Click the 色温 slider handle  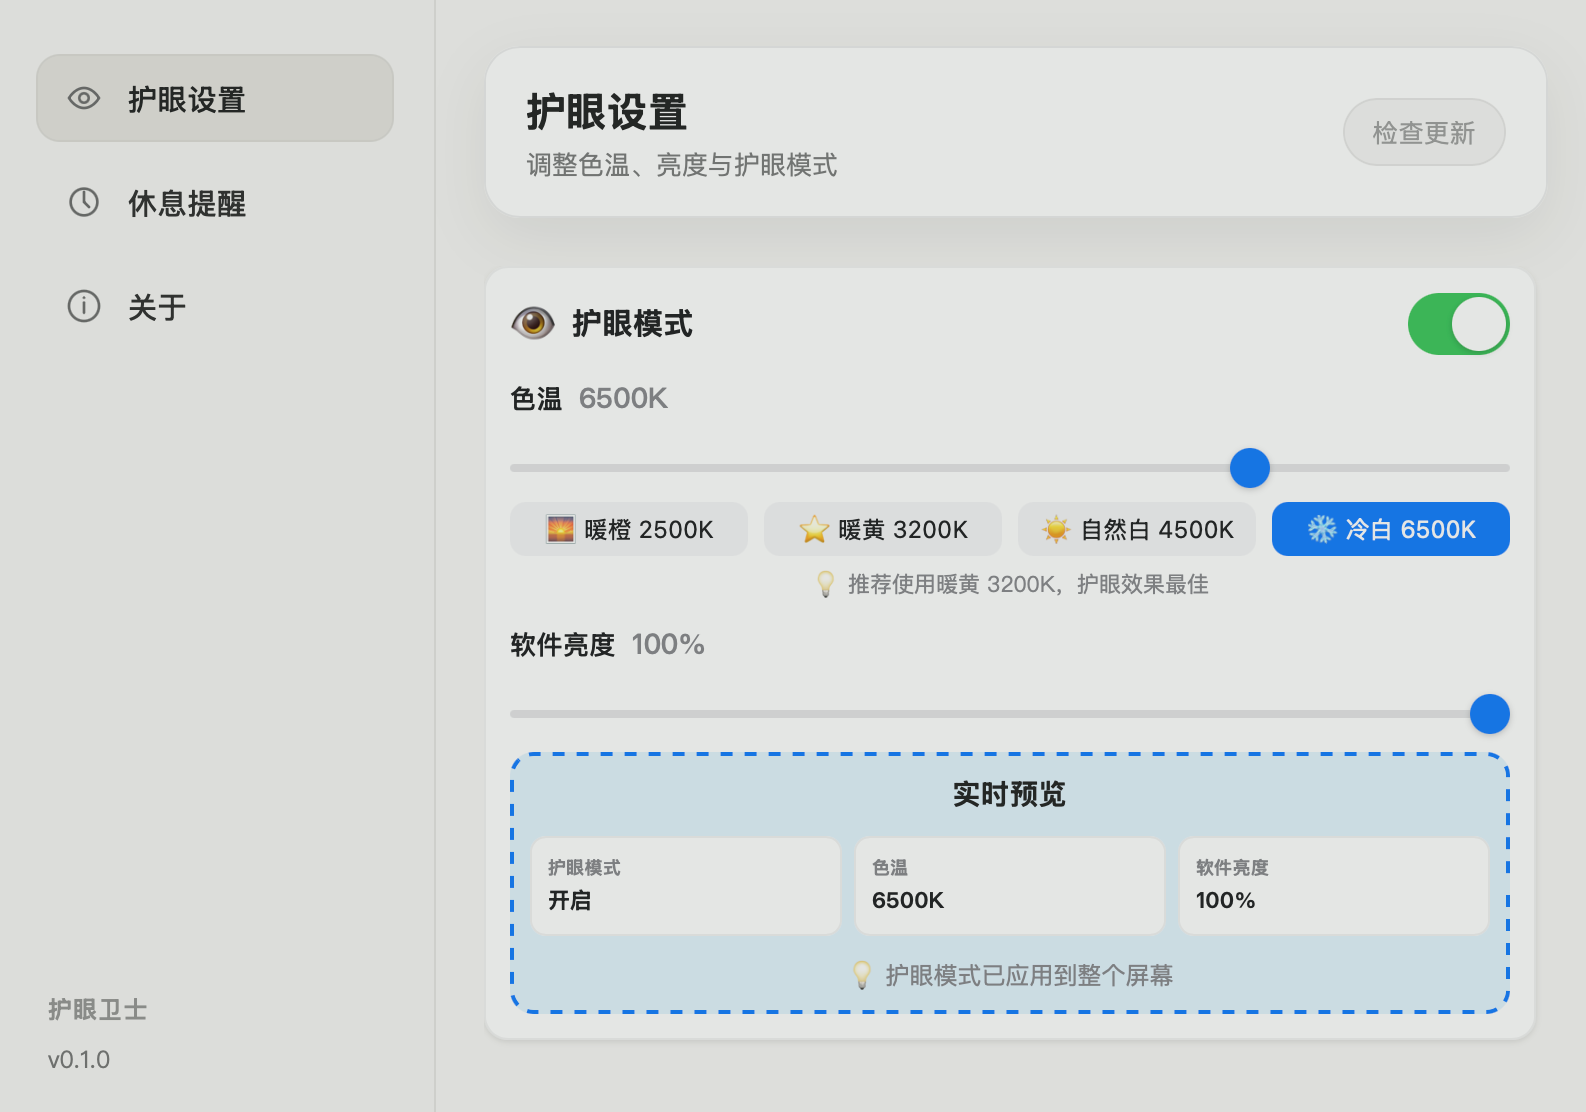click(x=1249, y=468)
